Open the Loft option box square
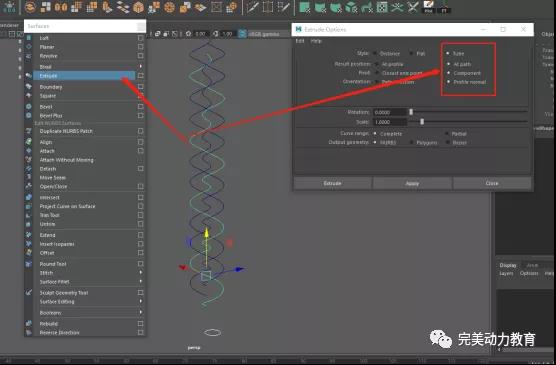 coord(140,38)
